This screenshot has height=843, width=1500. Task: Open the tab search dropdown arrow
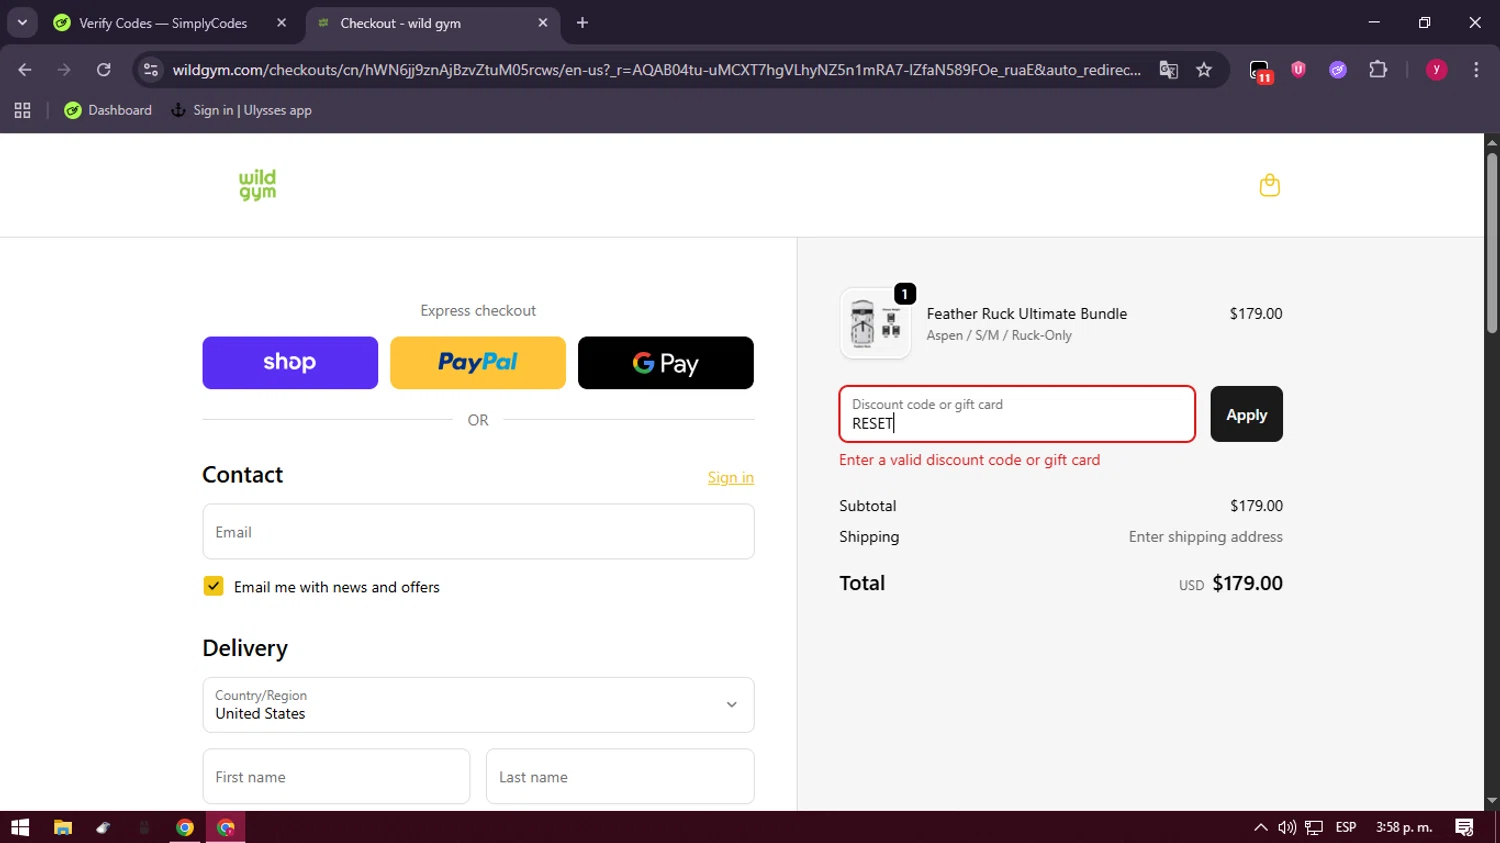tap(22, 23)
